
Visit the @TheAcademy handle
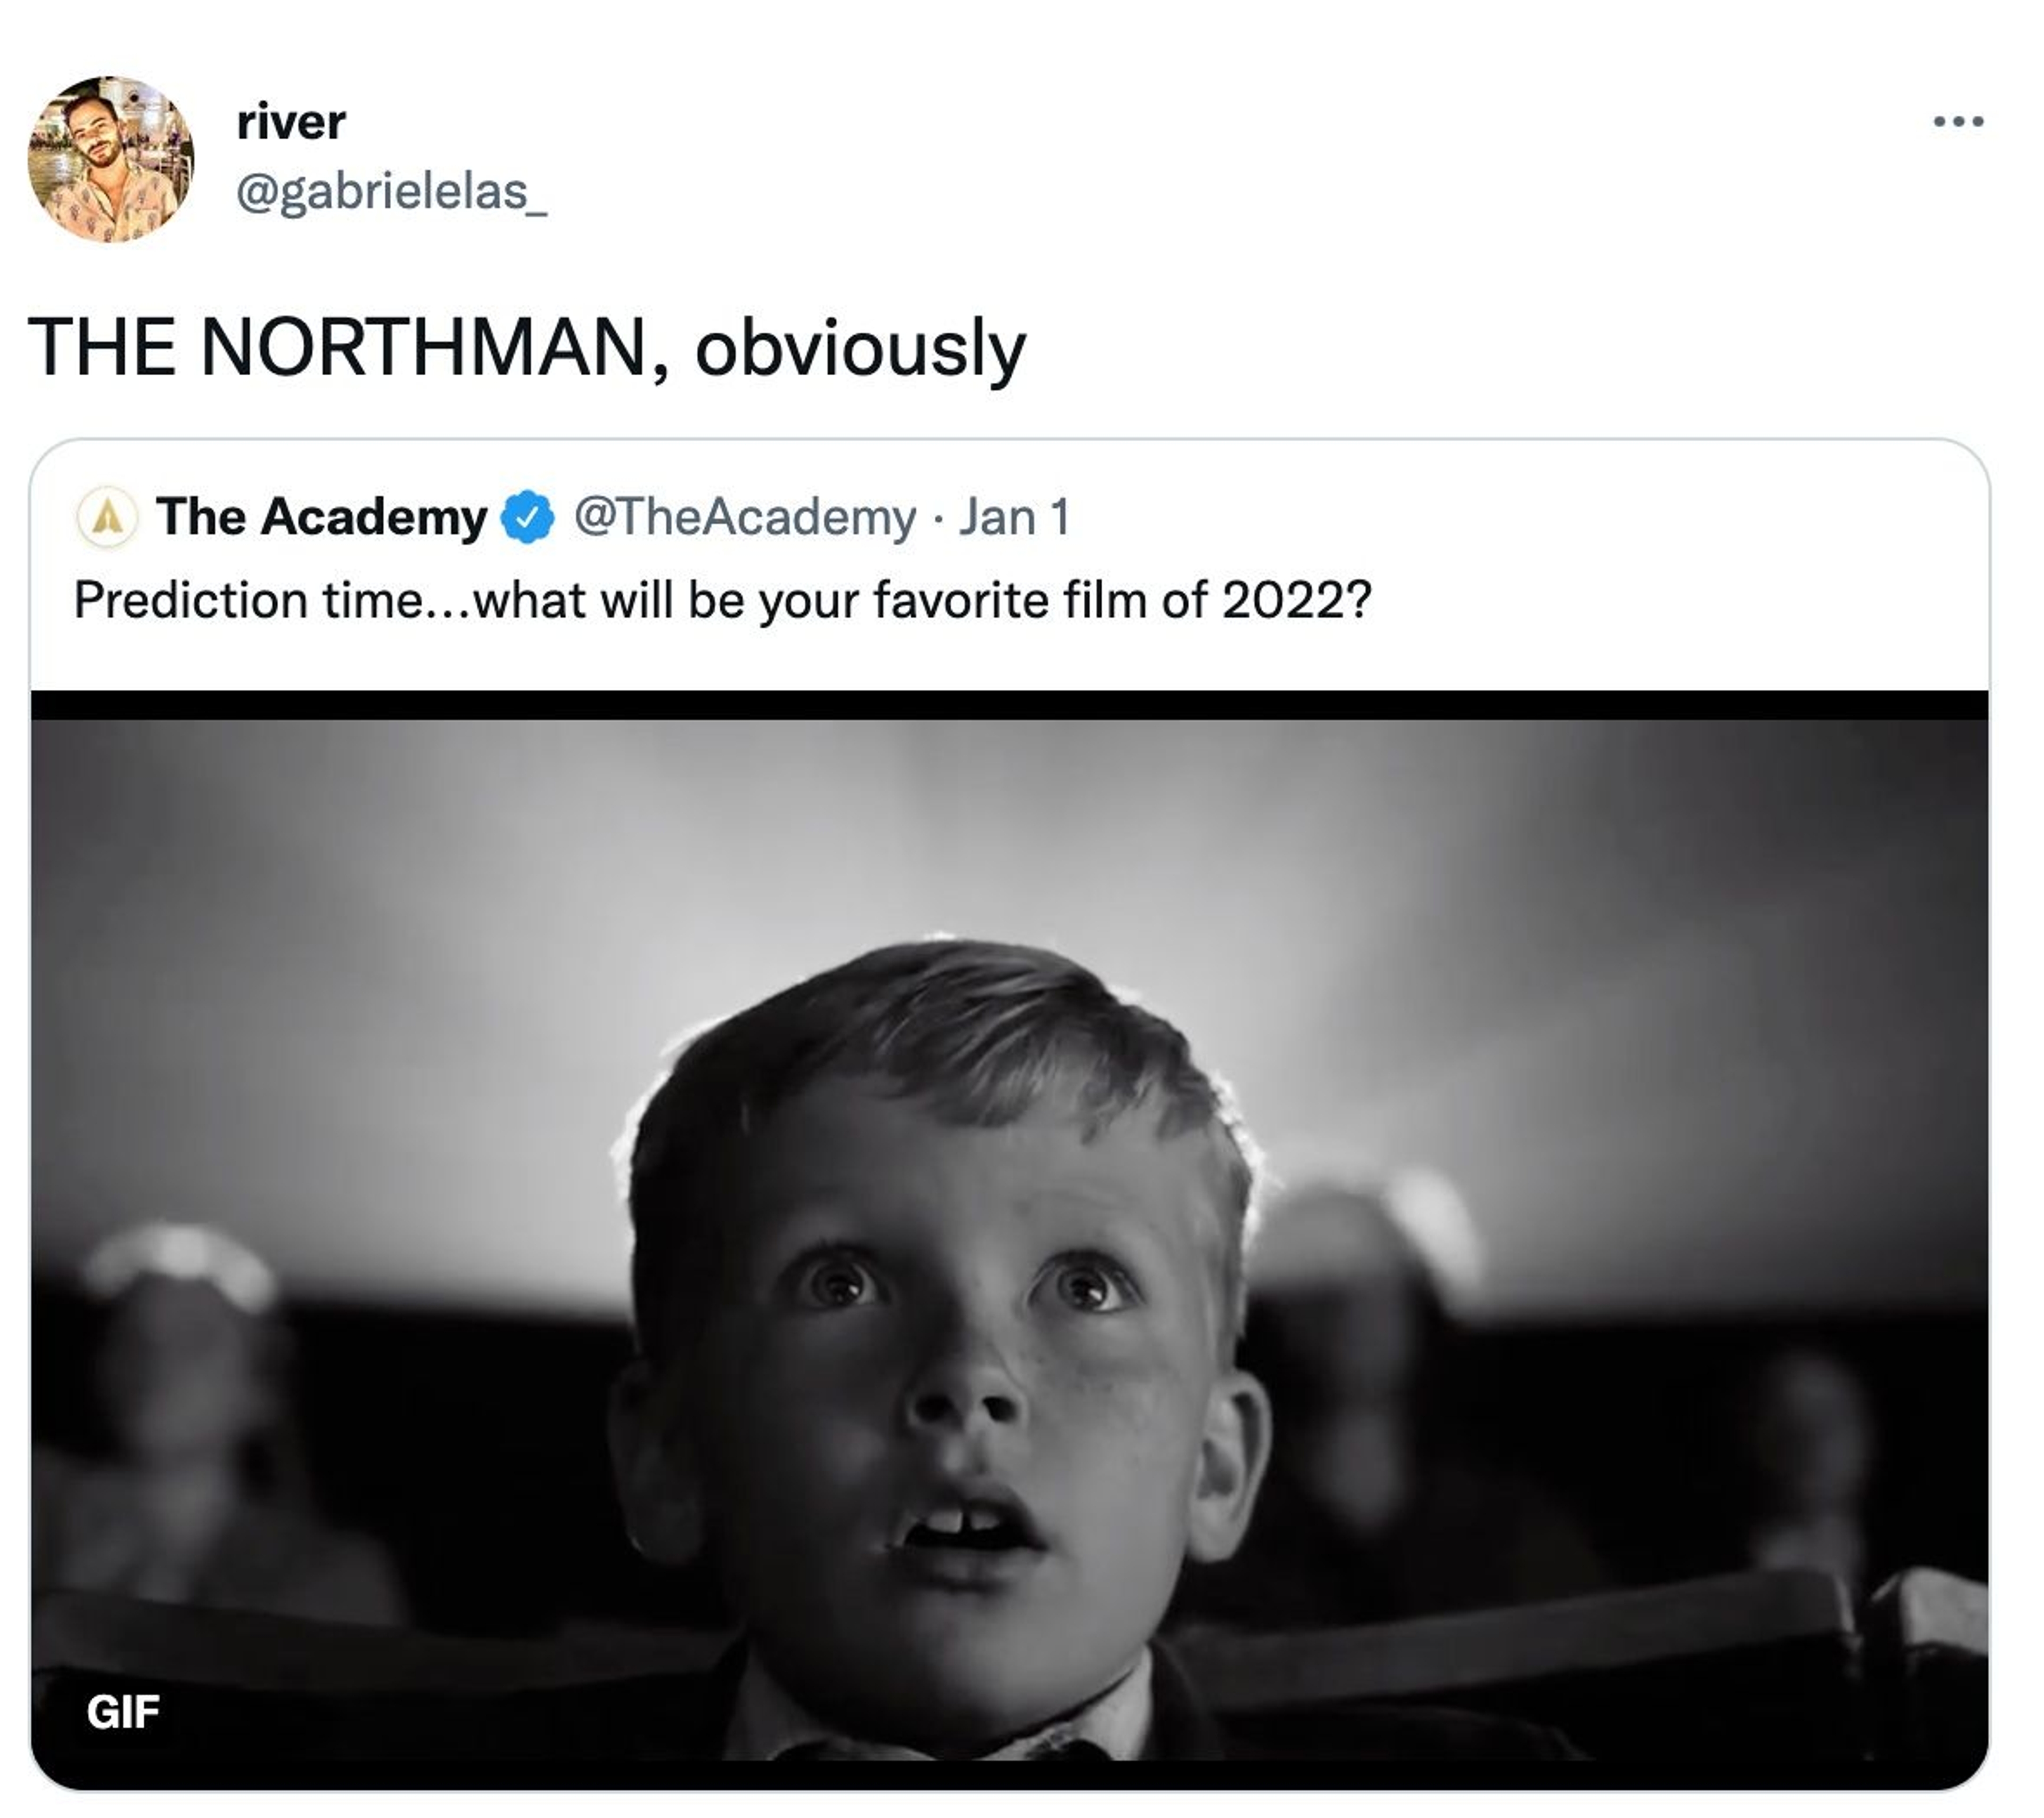[744, 517]
